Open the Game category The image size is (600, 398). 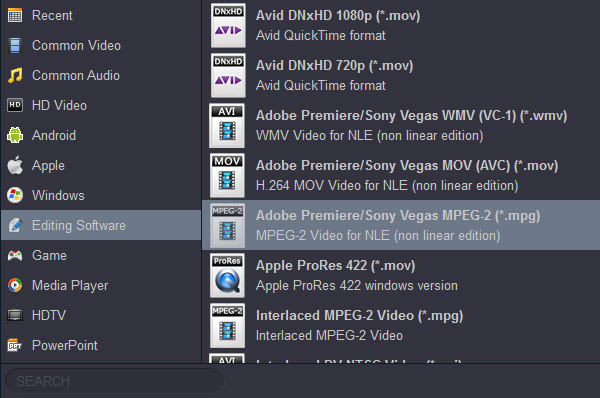coord(101,255)
